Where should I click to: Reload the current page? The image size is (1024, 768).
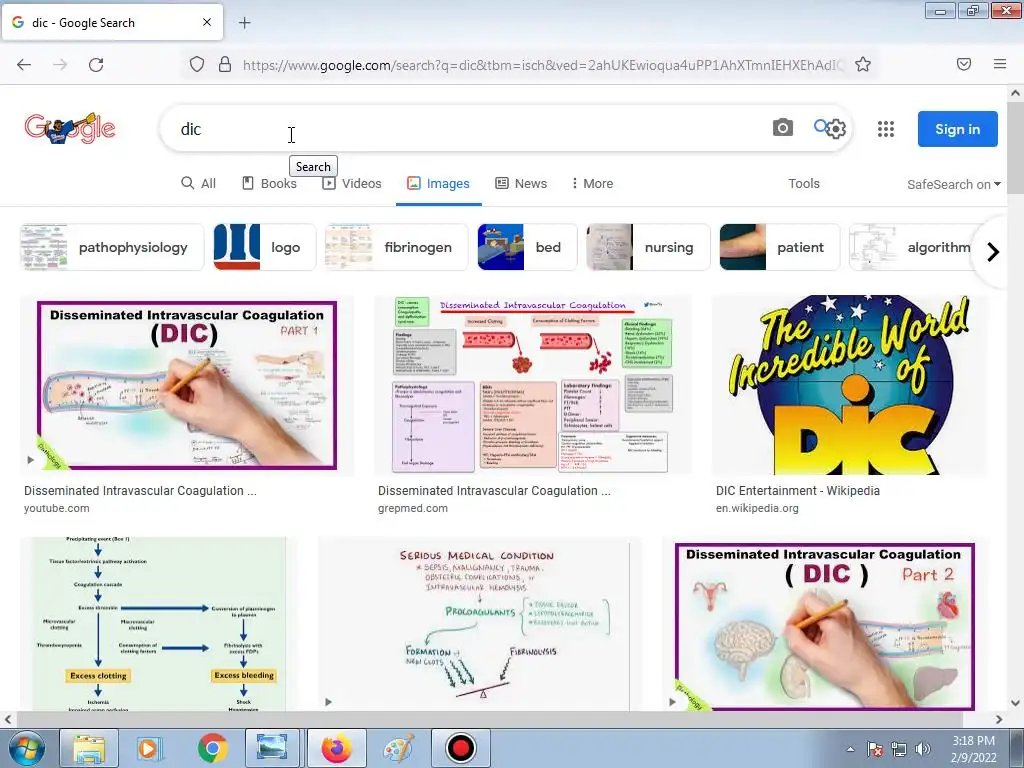[96, 64]
